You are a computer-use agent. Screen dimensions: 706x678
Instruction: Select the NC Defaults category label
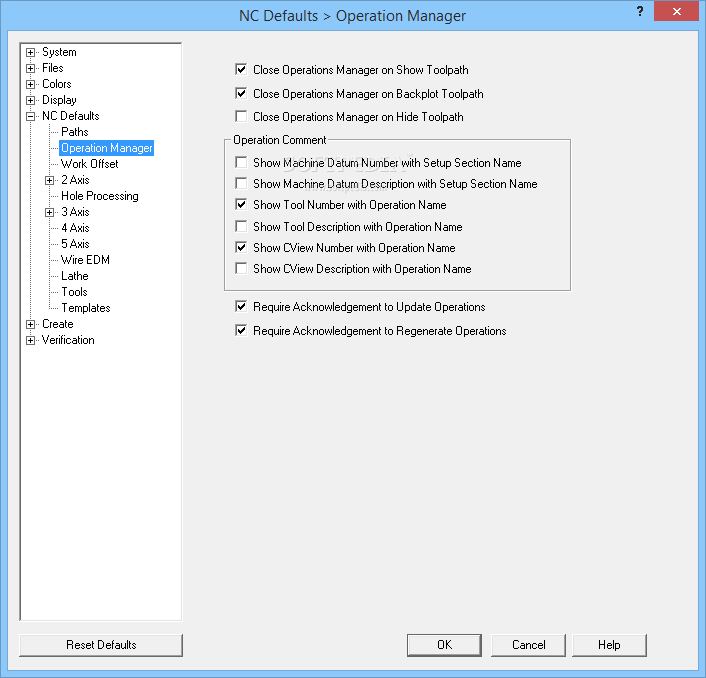click(71, 116)
